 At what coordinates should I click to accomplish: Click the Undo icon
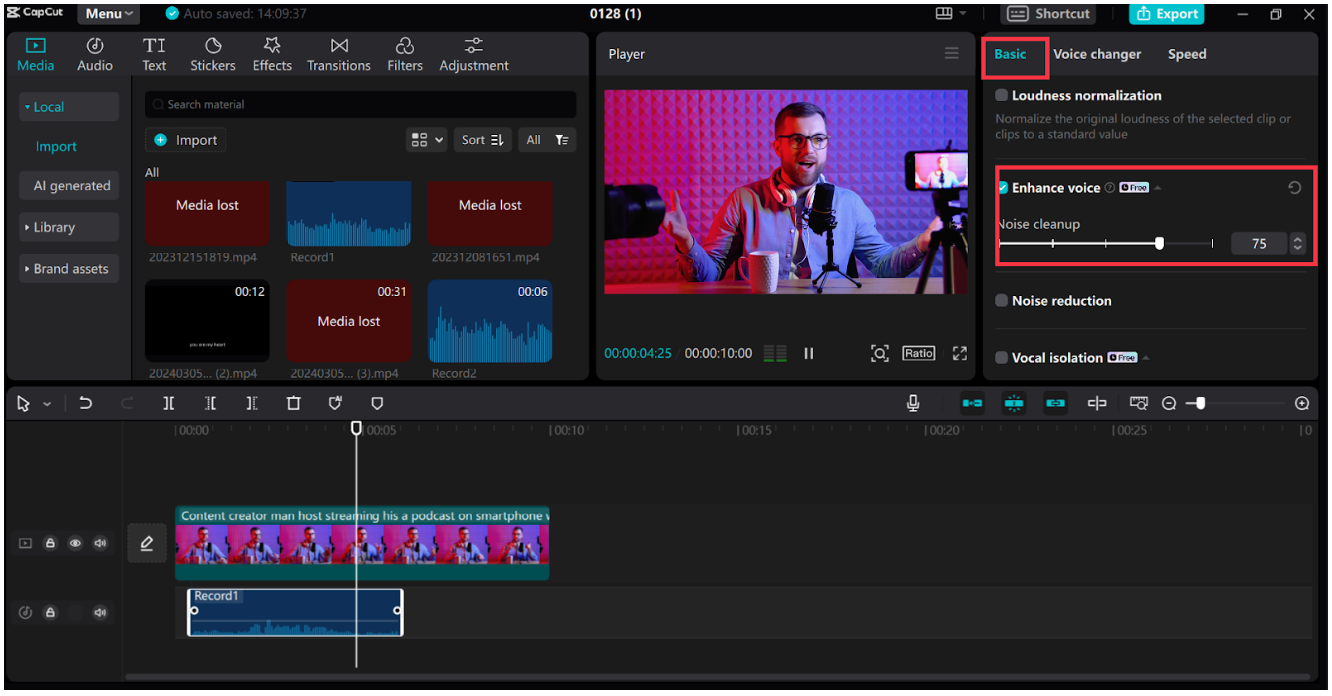click(85, 403)
